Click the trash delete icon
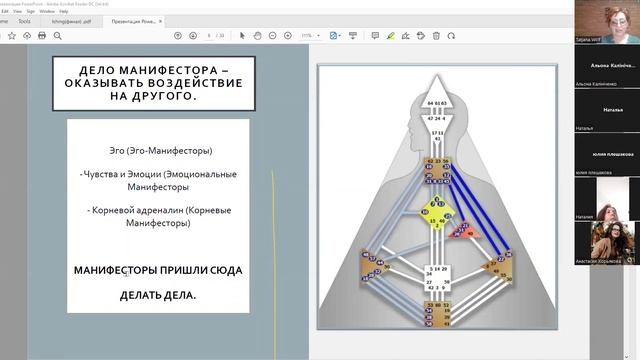The height and width of the screenshot is (360, 640). 436,36
